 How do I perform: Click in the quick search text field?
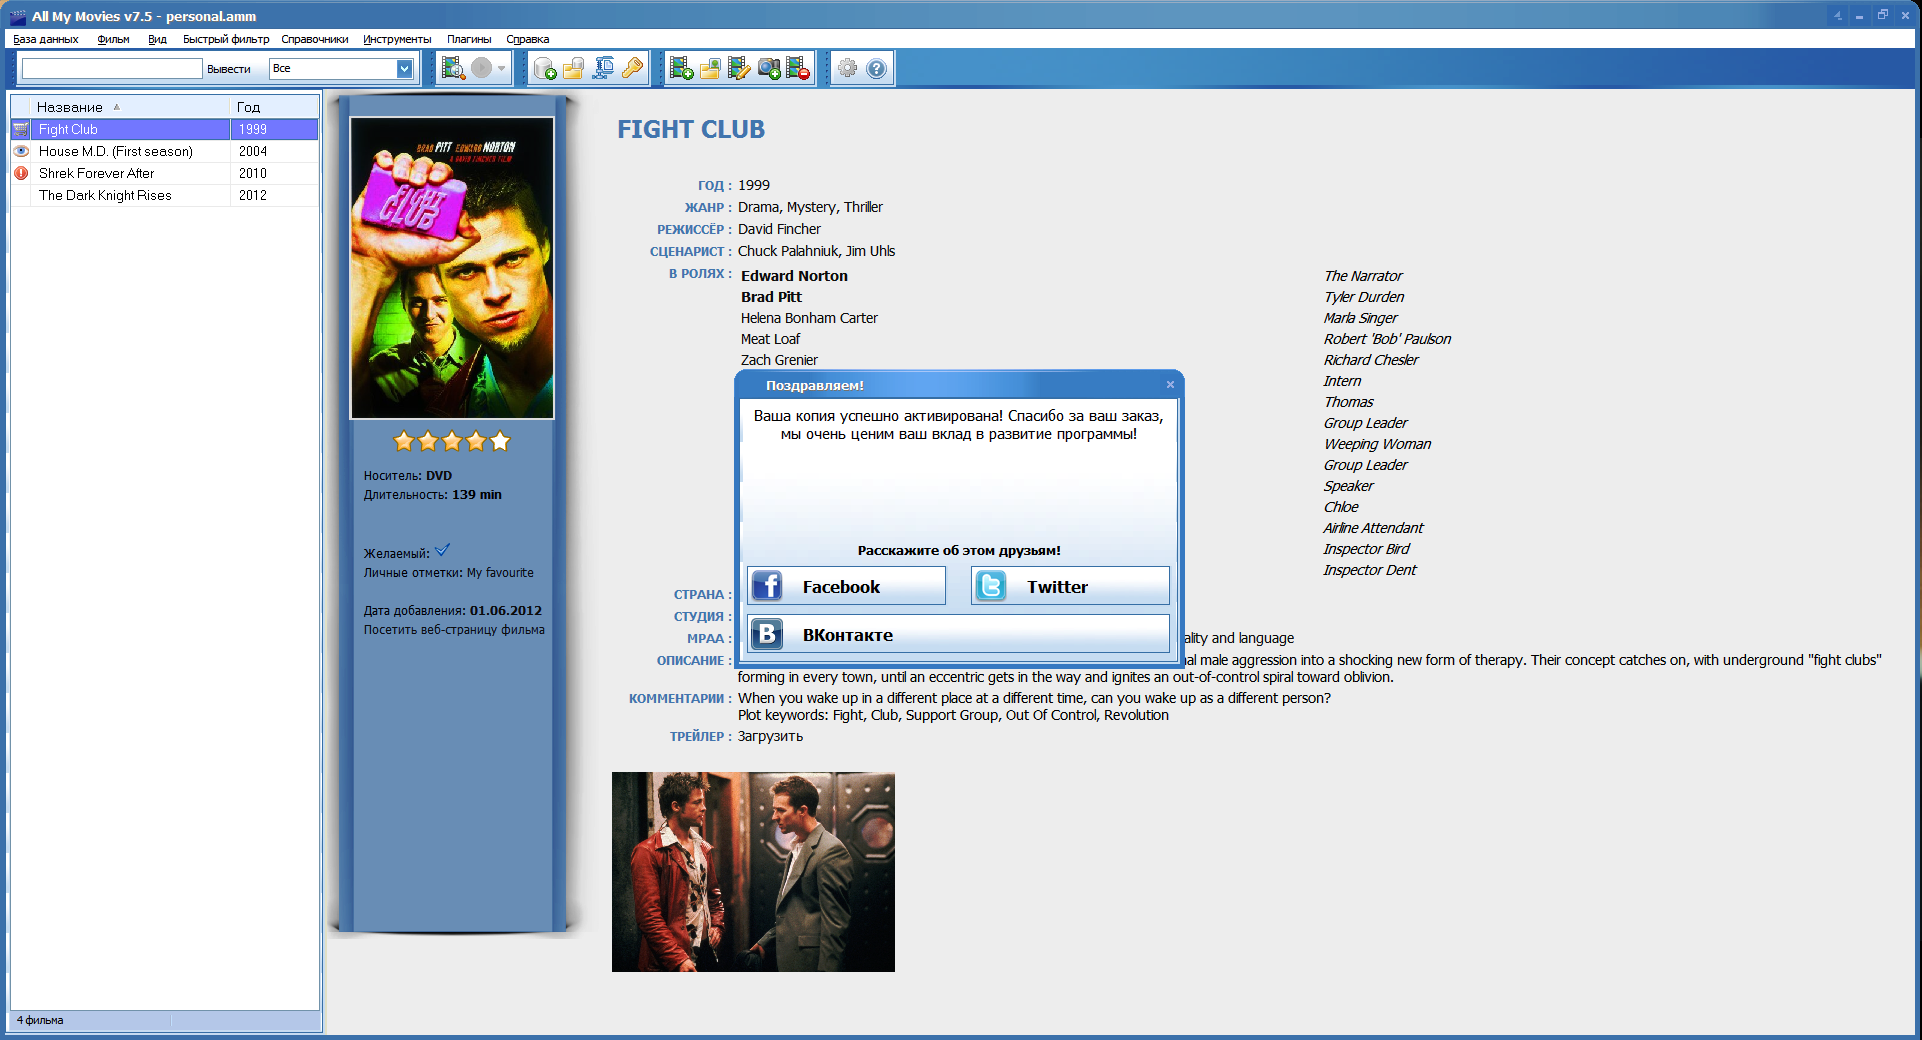coord(112,68)
